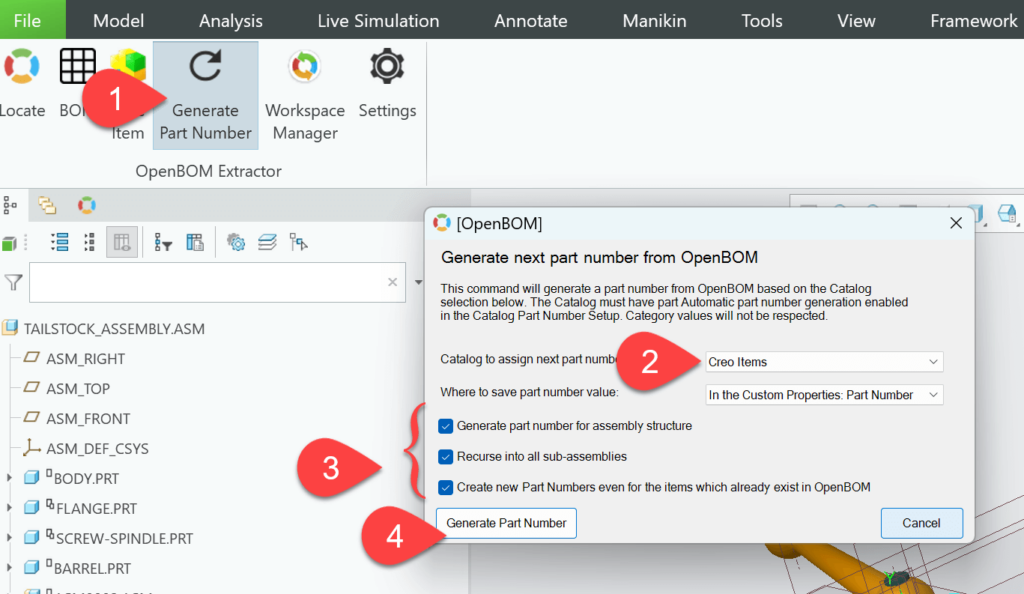This screenshot has height=594, width=1024.
Task: Select the model tree tab icon
Action: click(10, 205)
